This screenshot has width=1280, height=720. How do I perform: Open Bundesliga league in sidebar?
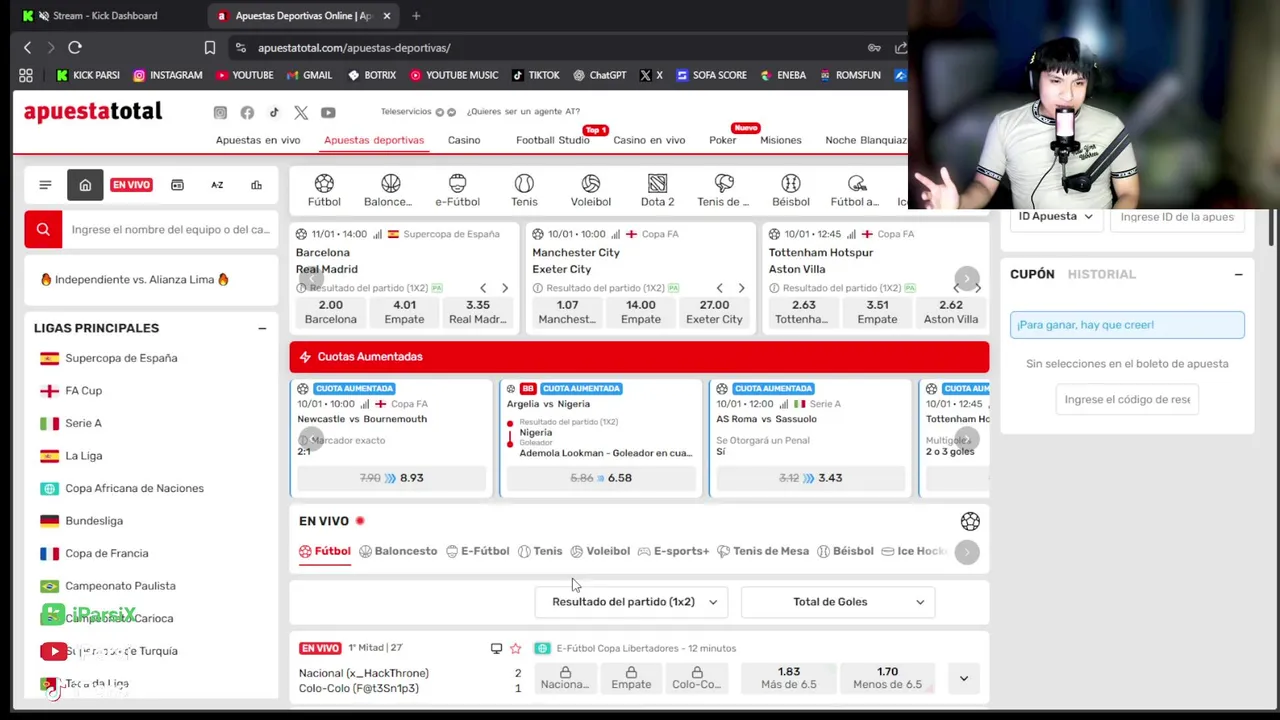pos(93,521)
